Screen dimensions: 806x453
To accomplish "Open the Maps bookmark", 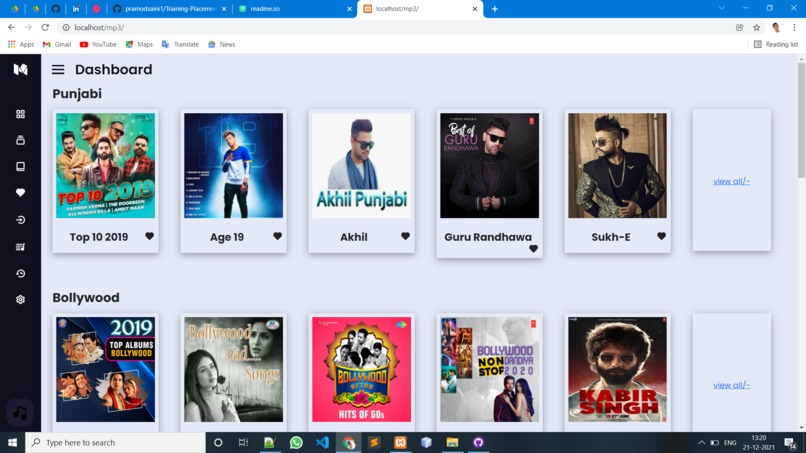I will click(x=139, y=44).
